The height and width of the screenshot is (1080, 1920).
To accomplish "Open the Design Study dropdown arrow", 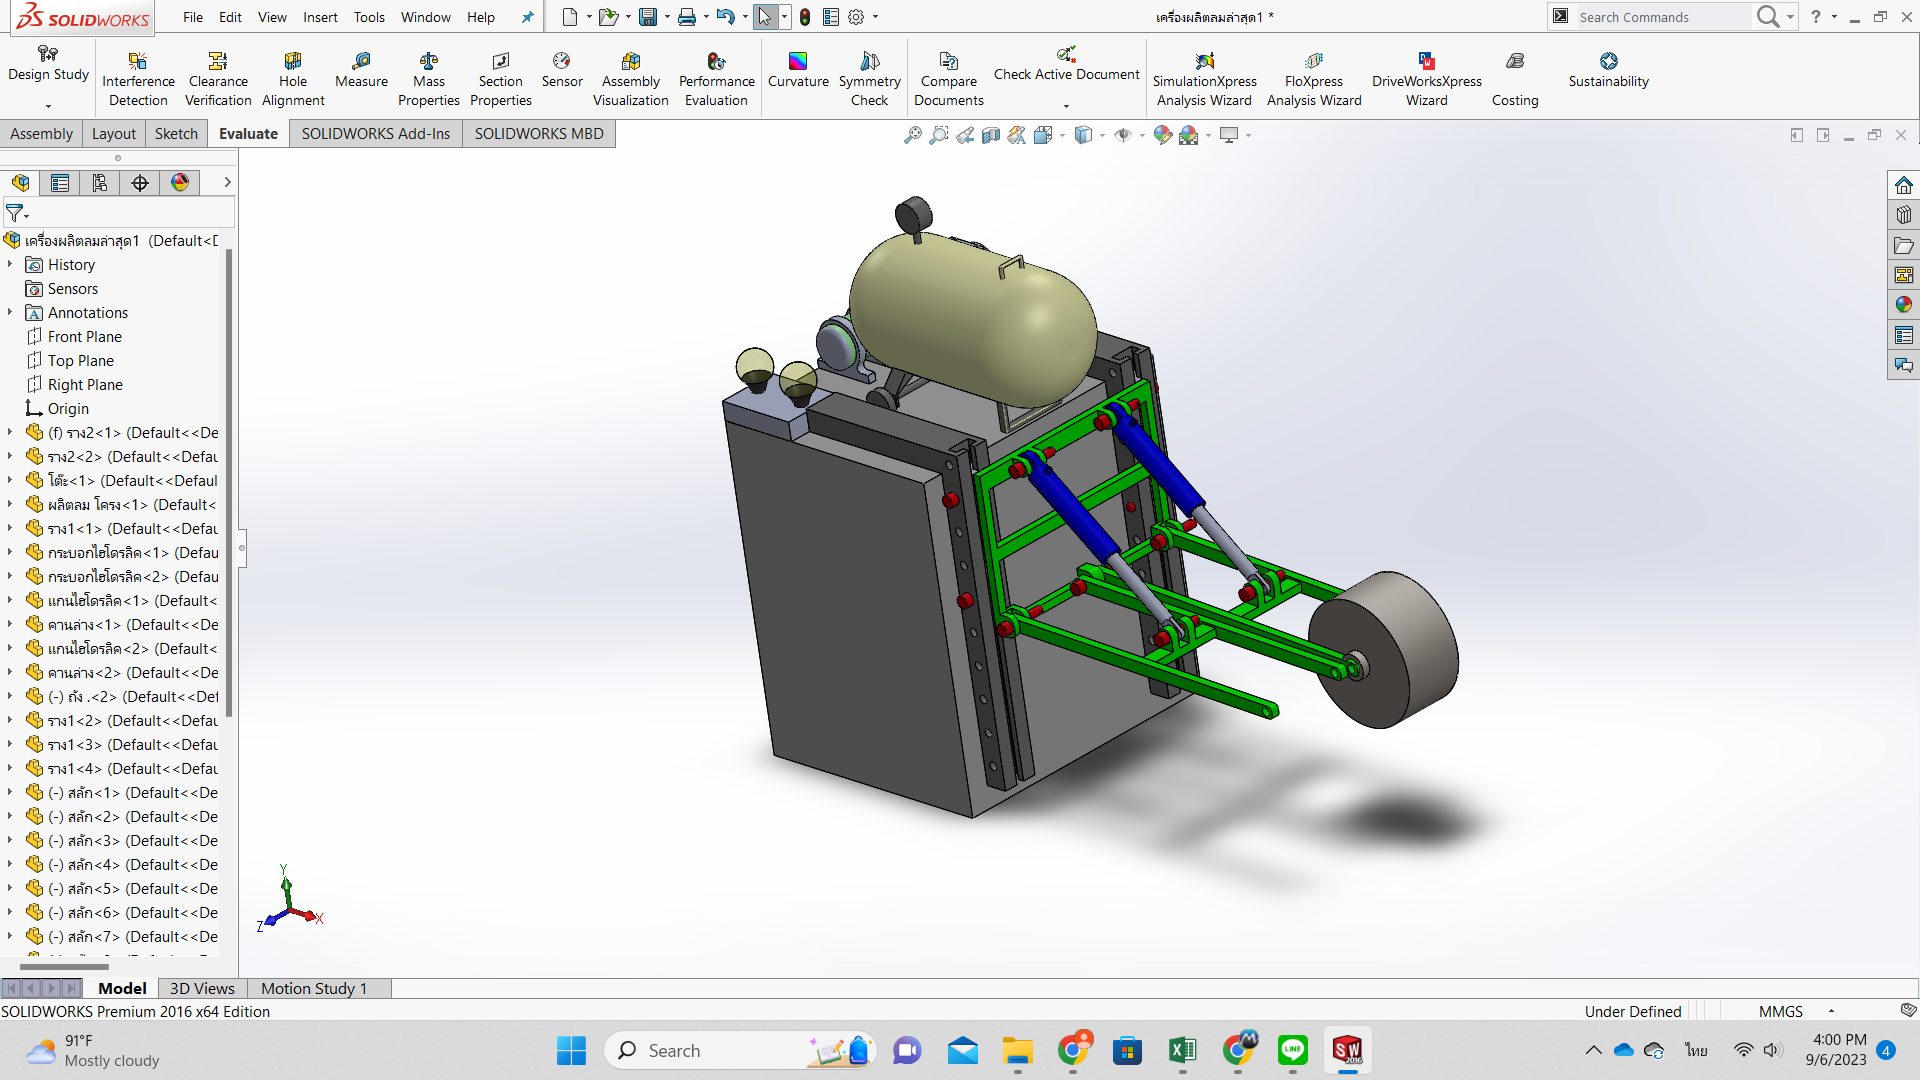I will 48,106.
